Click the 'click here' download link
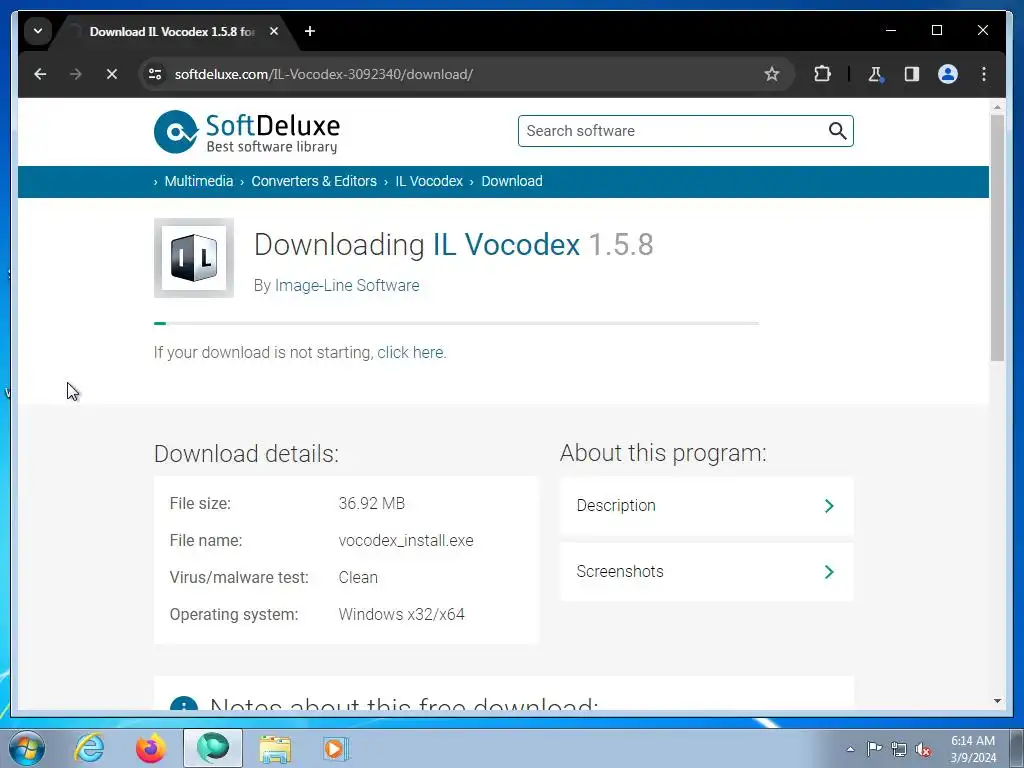Screen dimensions: 1024x768 [x=411, y=353]
